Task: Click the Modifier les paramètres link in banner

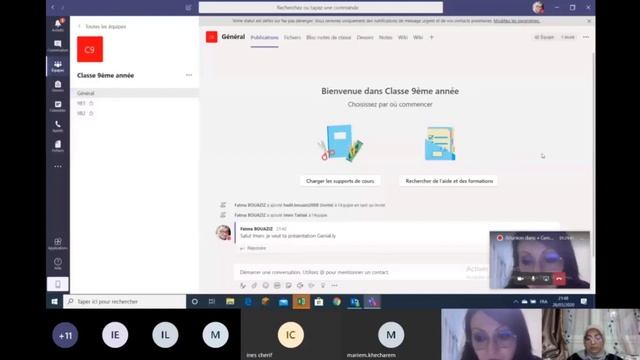Action: point(516,21)
